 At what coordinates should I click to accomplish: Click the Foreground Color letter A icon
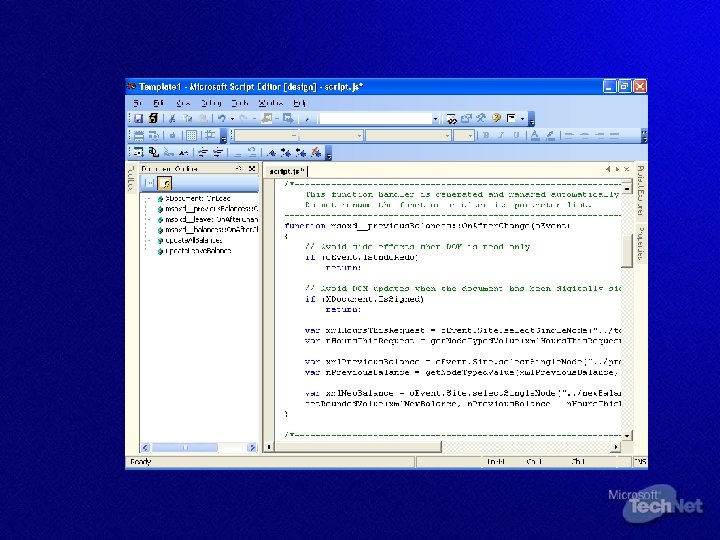pyautogui.click(x=535, y=135)
